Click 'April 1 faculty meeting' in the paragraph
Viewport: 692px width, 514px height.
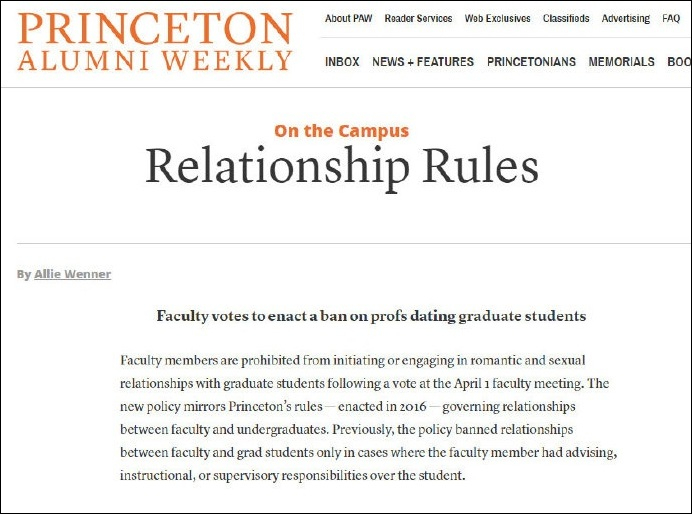pos(524,383)
